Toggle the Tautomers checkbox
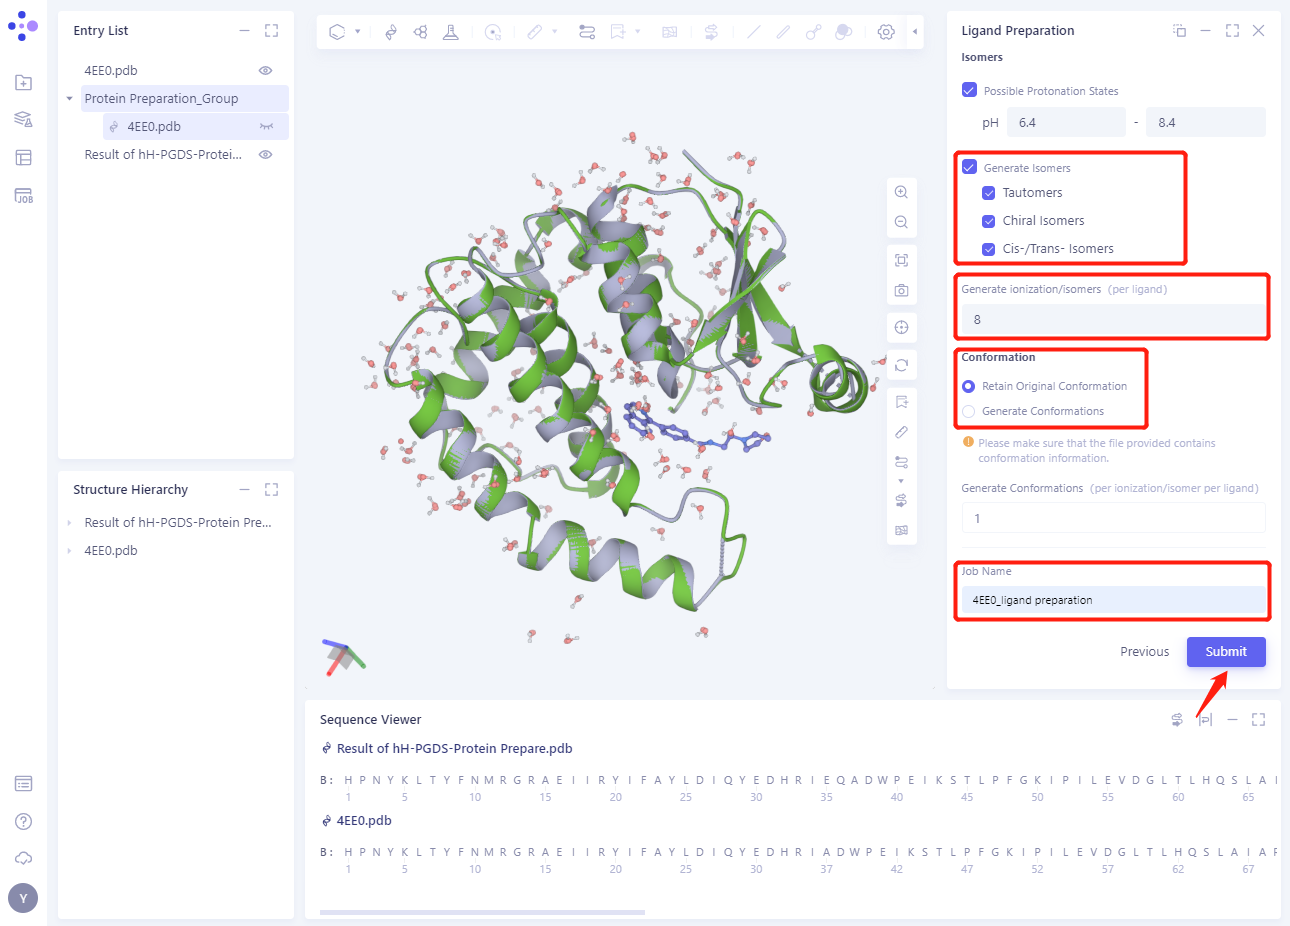This screenshot has width=1290, height=926. tap(988, 193)
